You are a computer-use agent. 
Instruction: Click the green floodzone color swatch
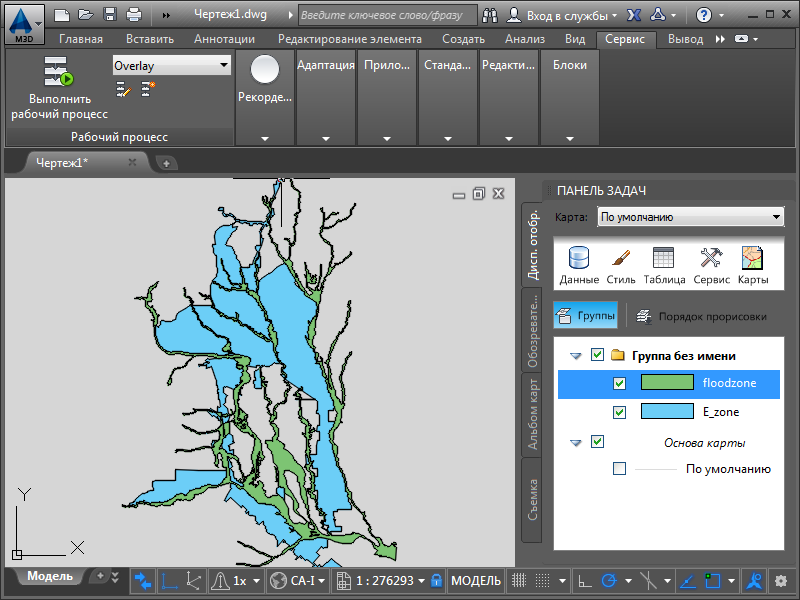coord(666,383)
